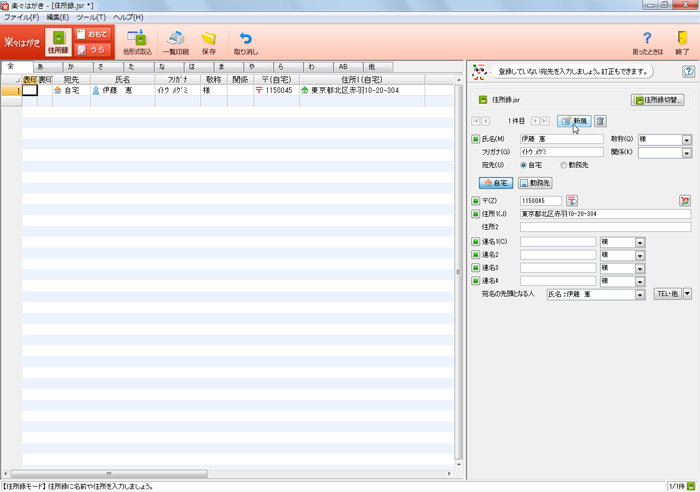Click the 住所録切替 button
The height and width of the screenshot is (492, 700).
(x=656, y=100)
